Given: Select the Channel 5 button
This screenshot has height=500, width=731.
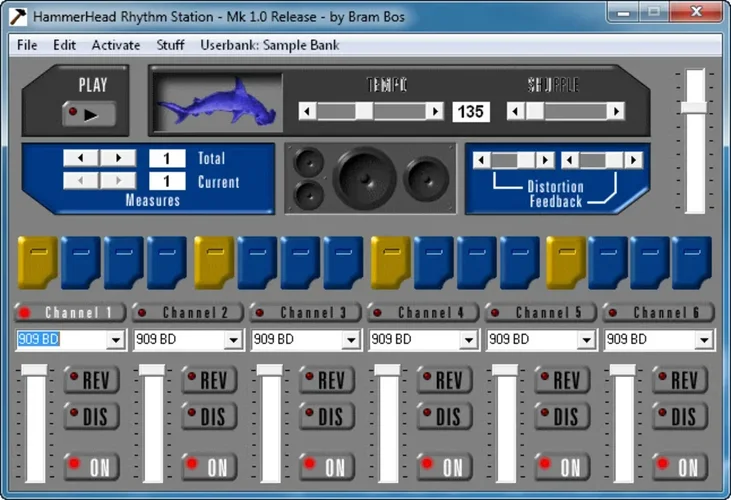Looking at the screenshot, I should (x=541, y=312).
